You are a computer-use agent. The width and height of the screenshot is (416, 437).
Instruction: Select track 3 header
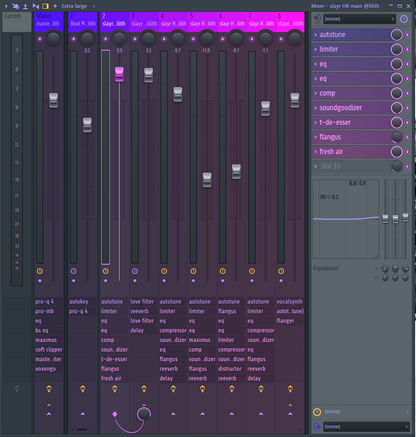click(x=144, y=22)
